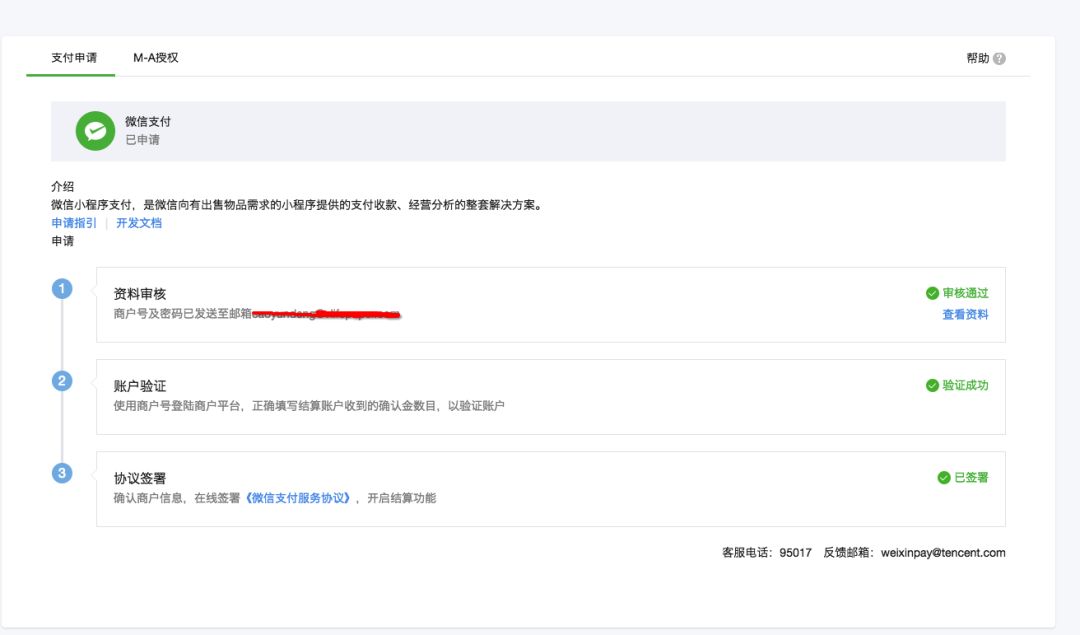This screenshot has height=635, width=1080.
Task: Open the 开发文档 link
Action: (138, 223)
